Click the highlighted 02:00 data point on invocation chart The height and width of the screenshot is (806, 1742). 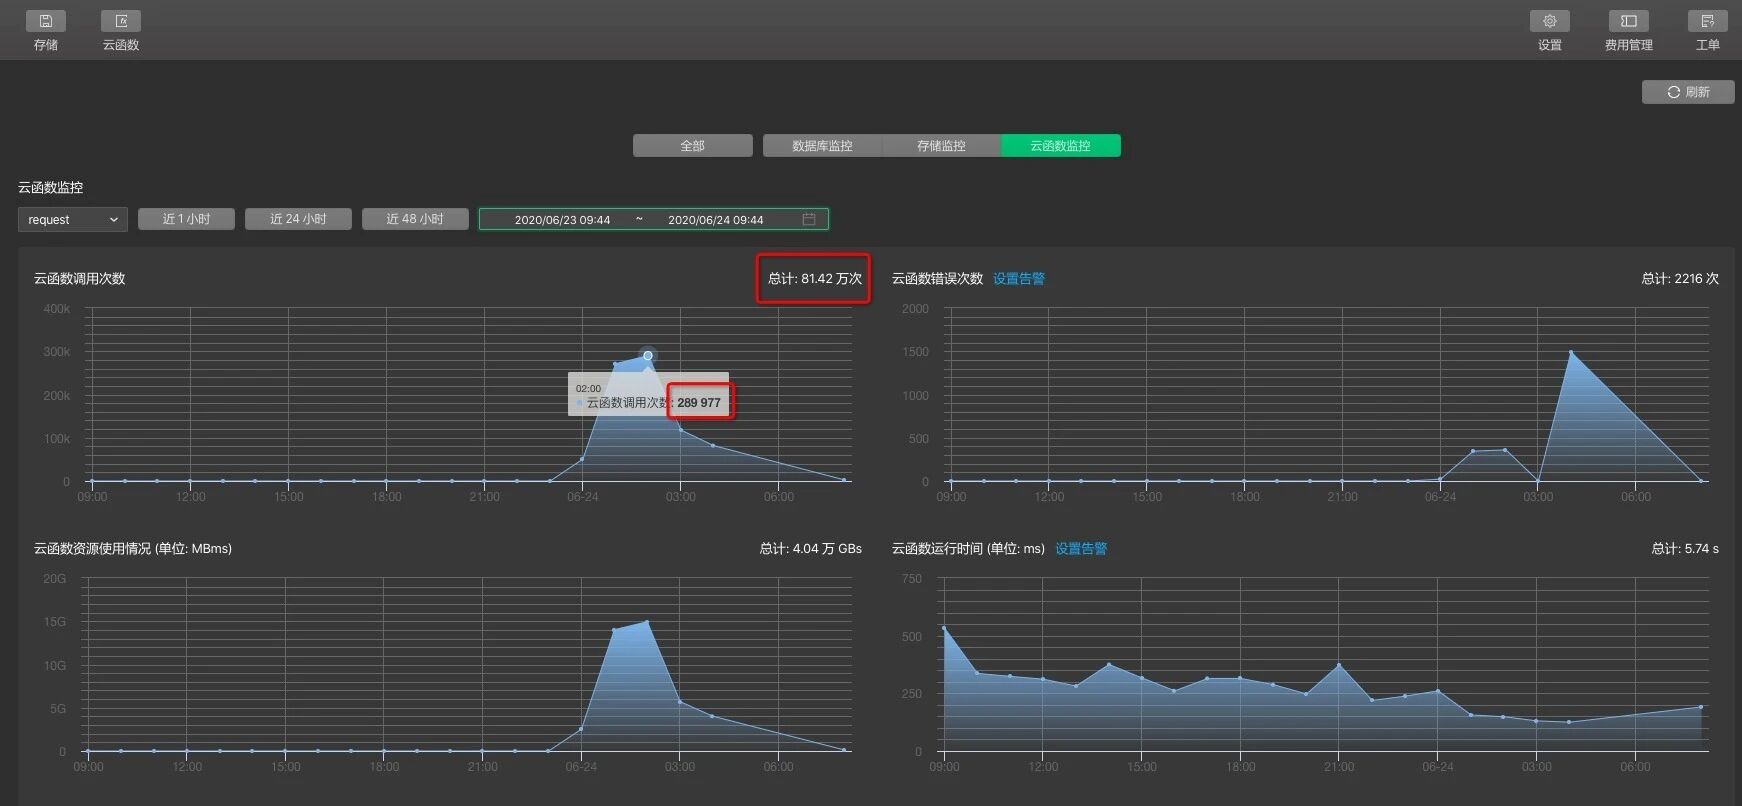click(648, 356)
